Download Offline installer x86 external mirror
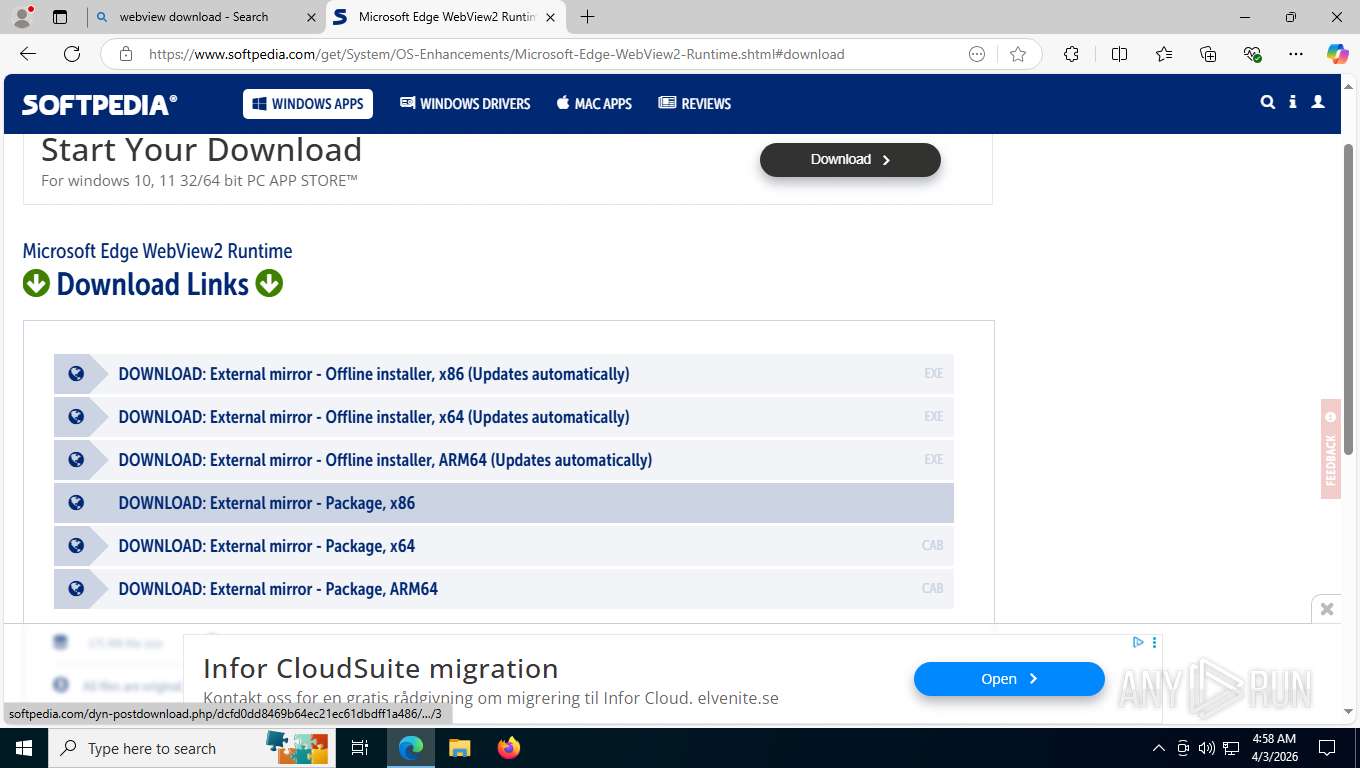This screenshot has width=1360, height=768. 504,374
